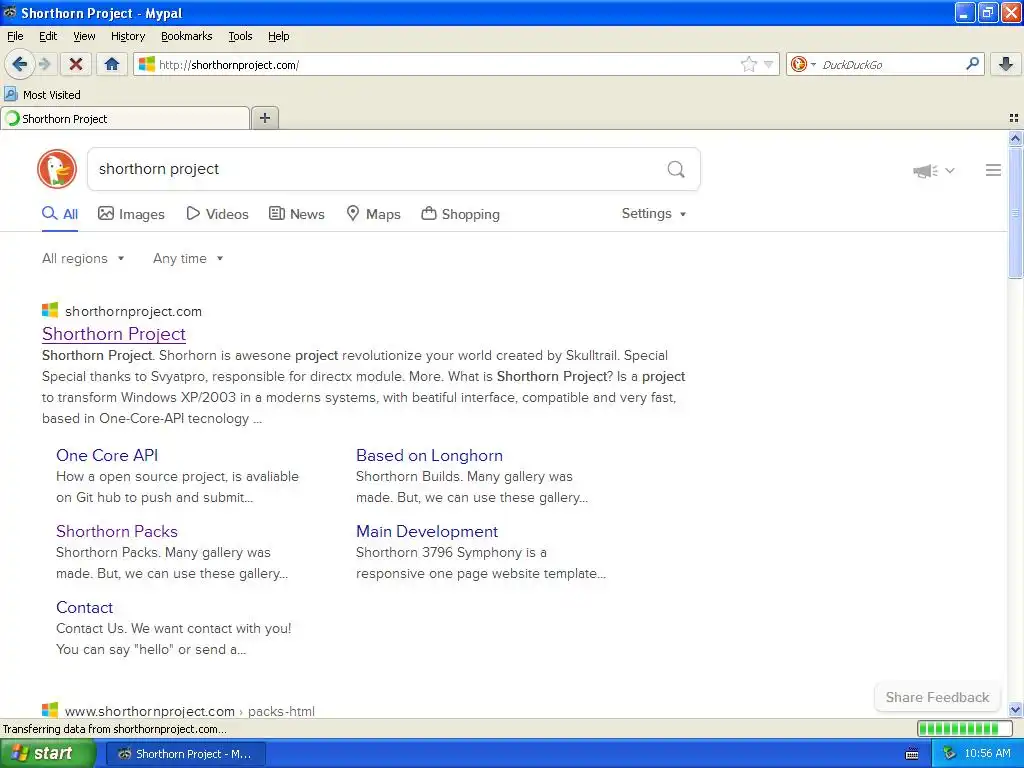Click the page loading progress bar
This screenshot has width=1024, height=768.
tap(963, 728)
